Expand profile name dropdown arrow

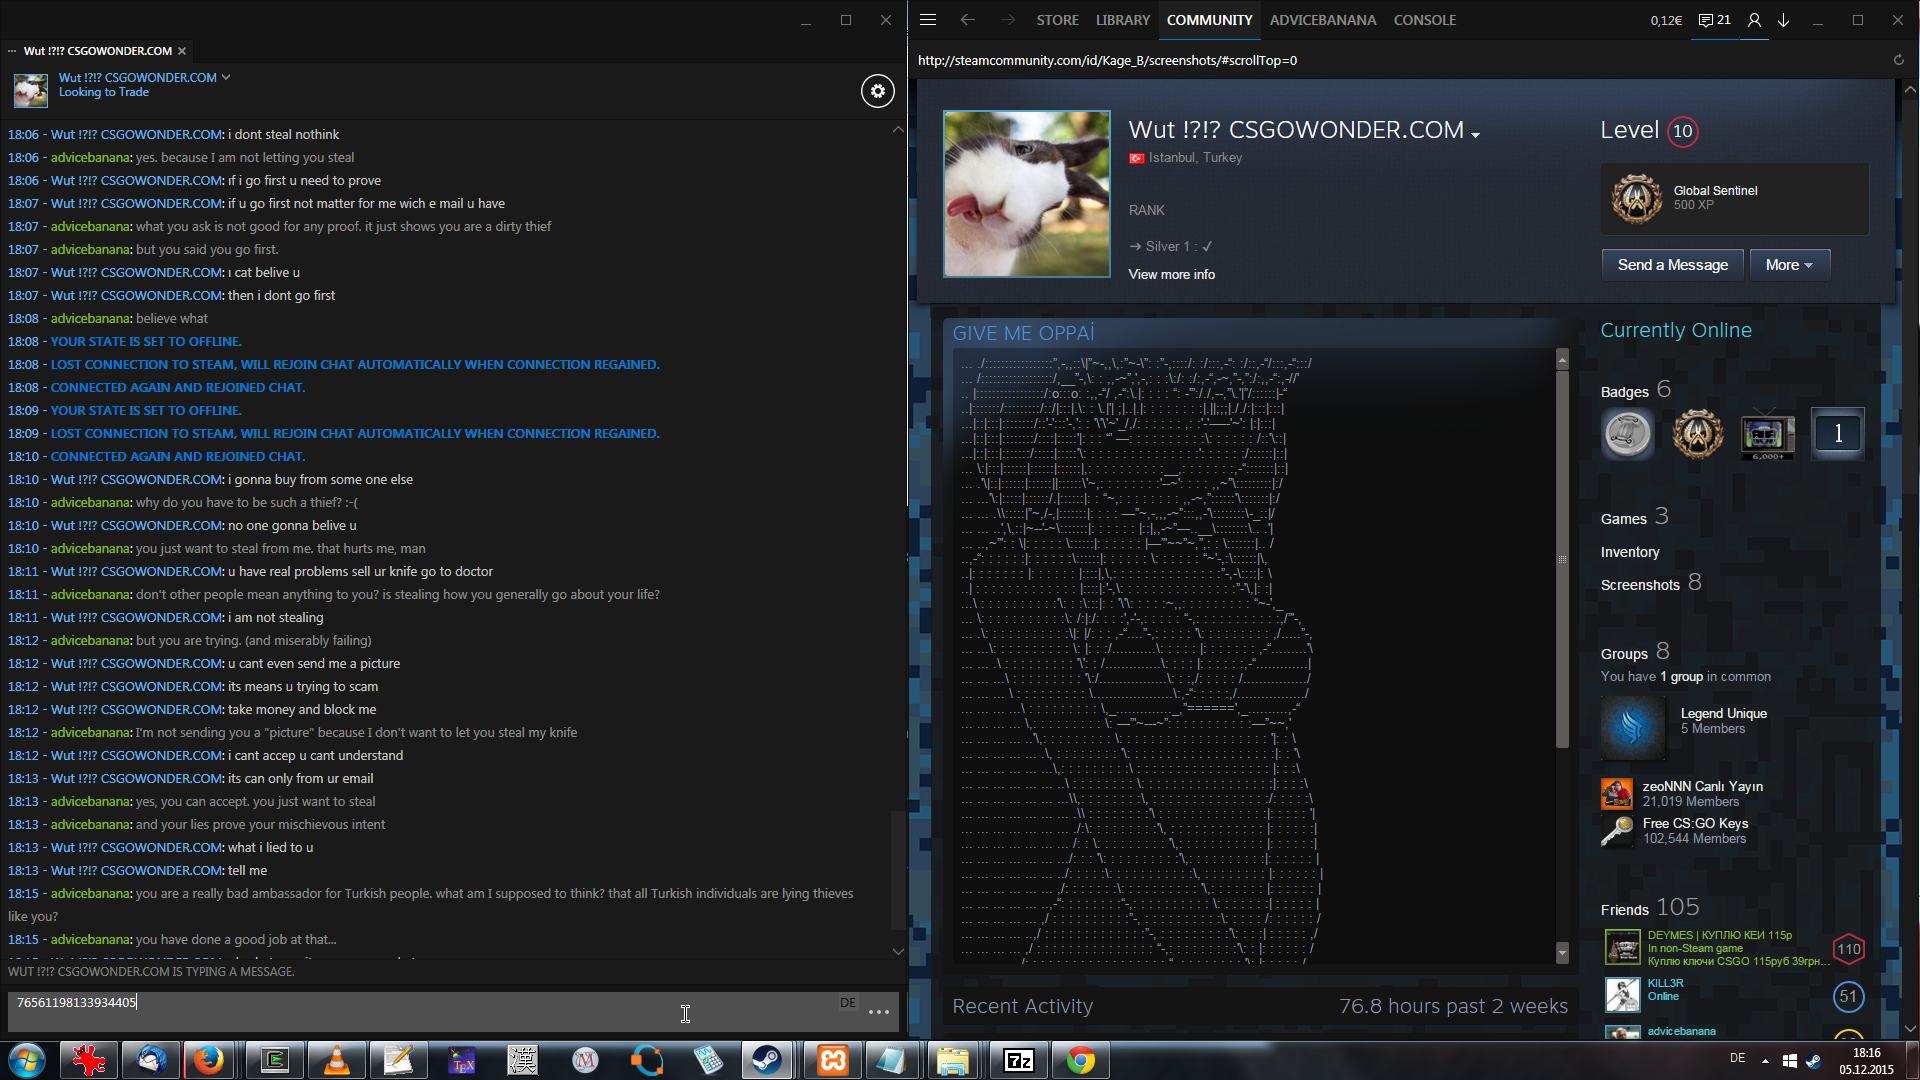click(1475, 134)
